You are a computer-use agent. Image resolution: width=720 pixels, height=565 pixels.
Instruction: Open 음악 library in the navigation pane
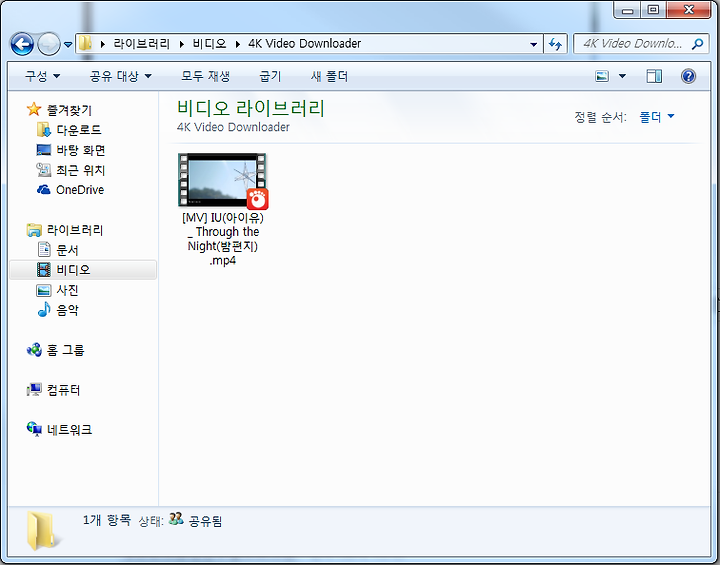67,311
